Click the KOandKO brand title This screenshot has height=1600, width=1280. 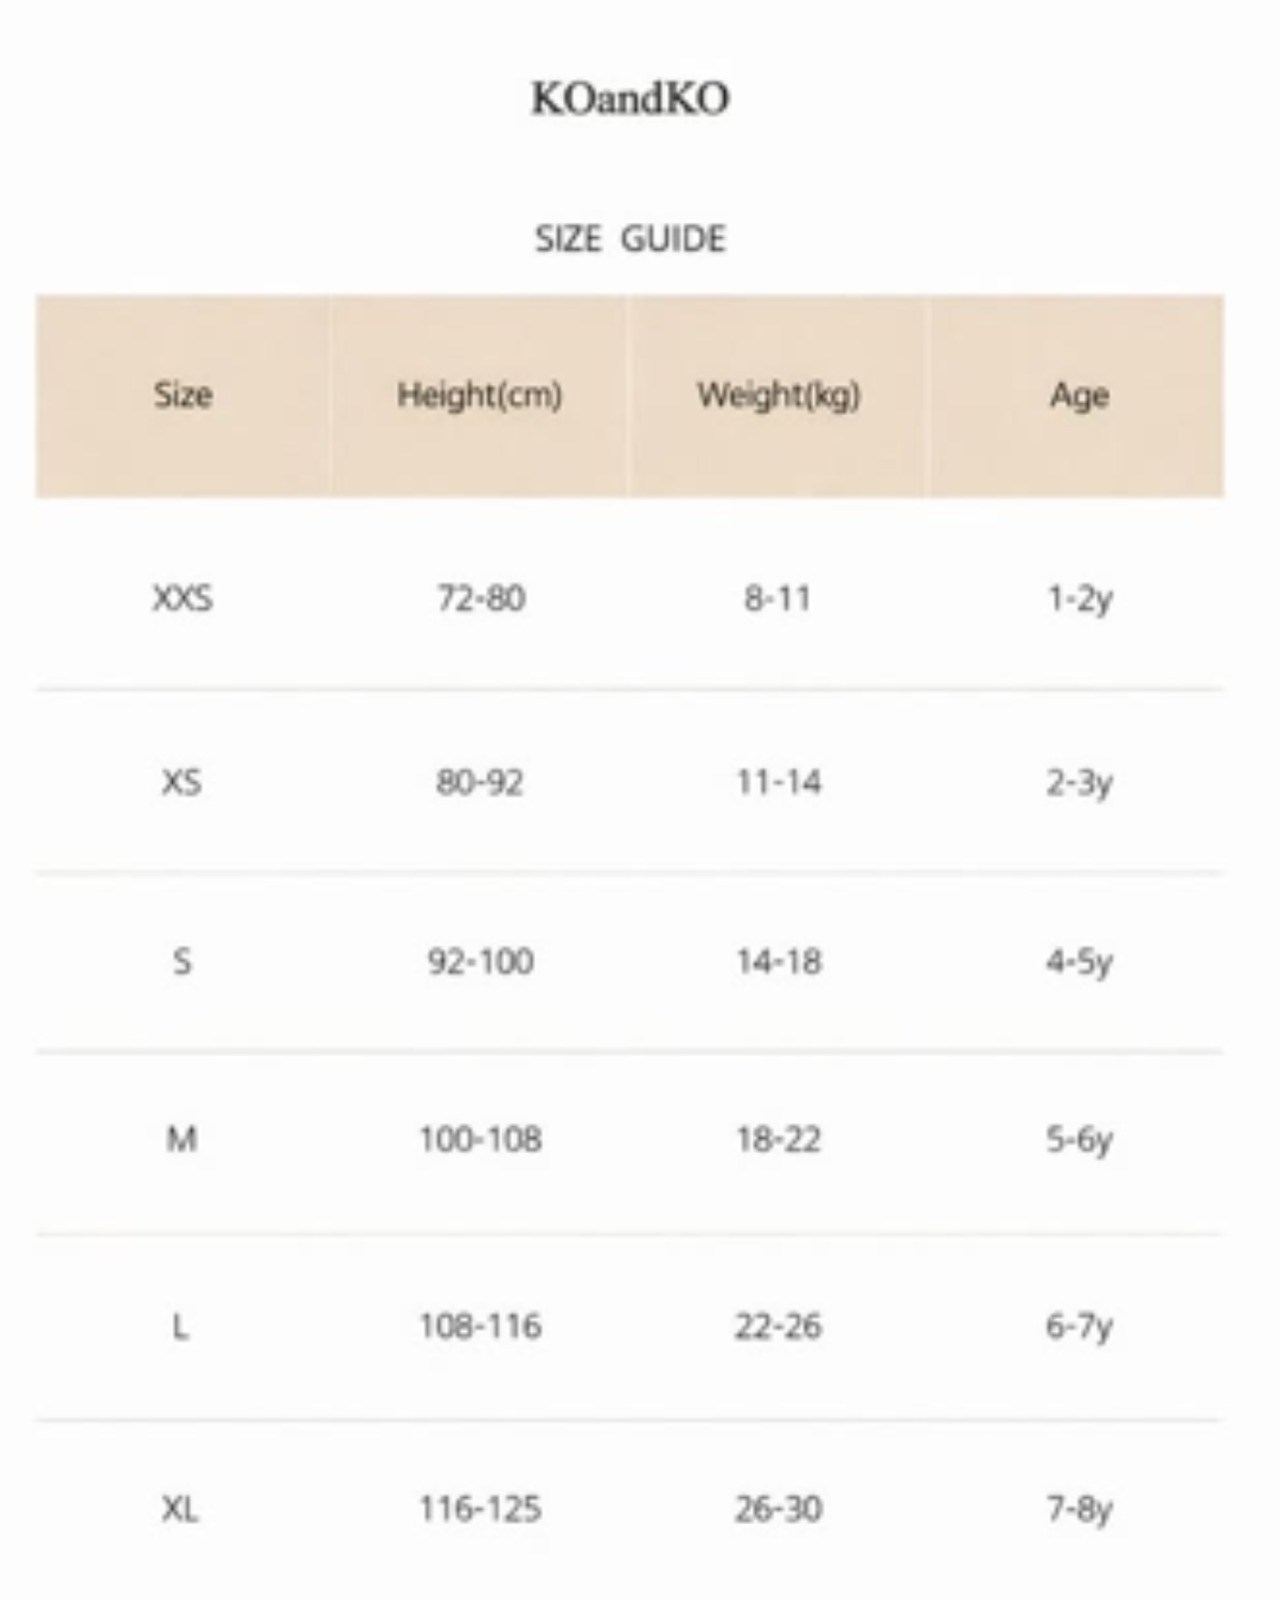[x=630, y=98]
